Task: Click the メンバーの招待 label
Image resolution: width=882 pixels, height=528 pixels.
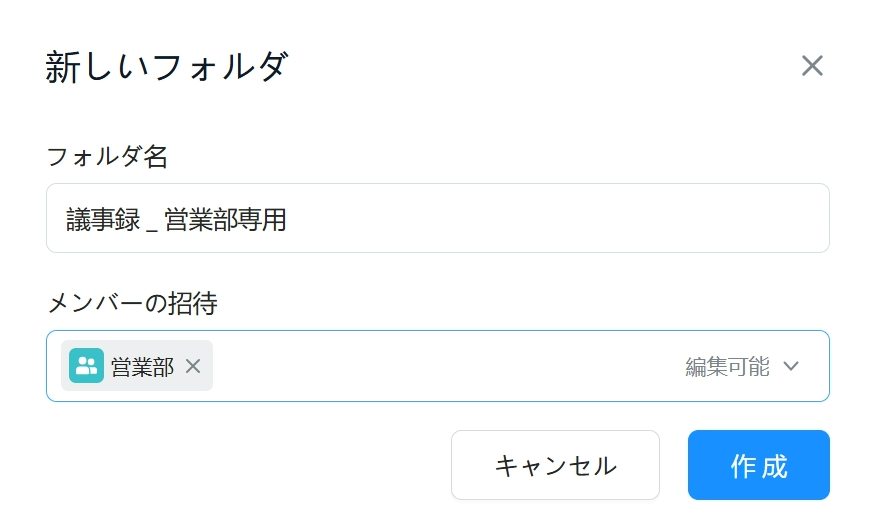Action: tap(132, 303)
